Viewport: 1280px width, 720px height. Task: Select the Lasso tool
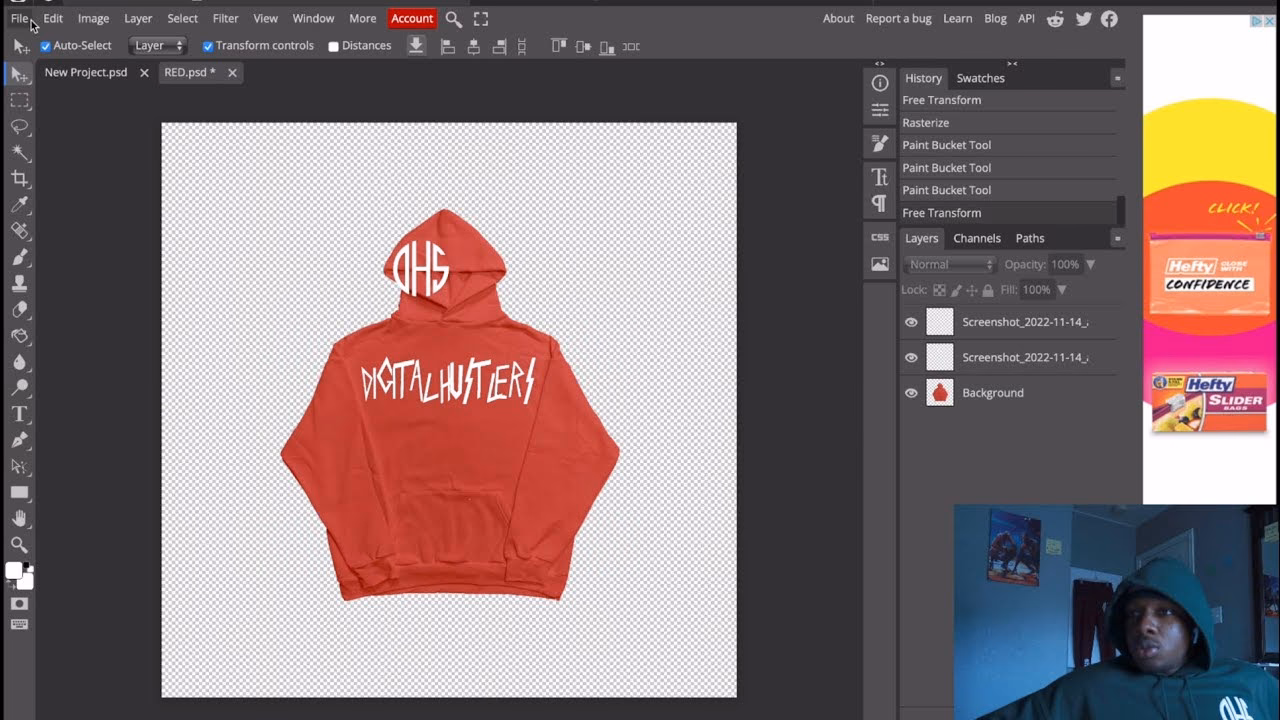[x=19, y=127]
